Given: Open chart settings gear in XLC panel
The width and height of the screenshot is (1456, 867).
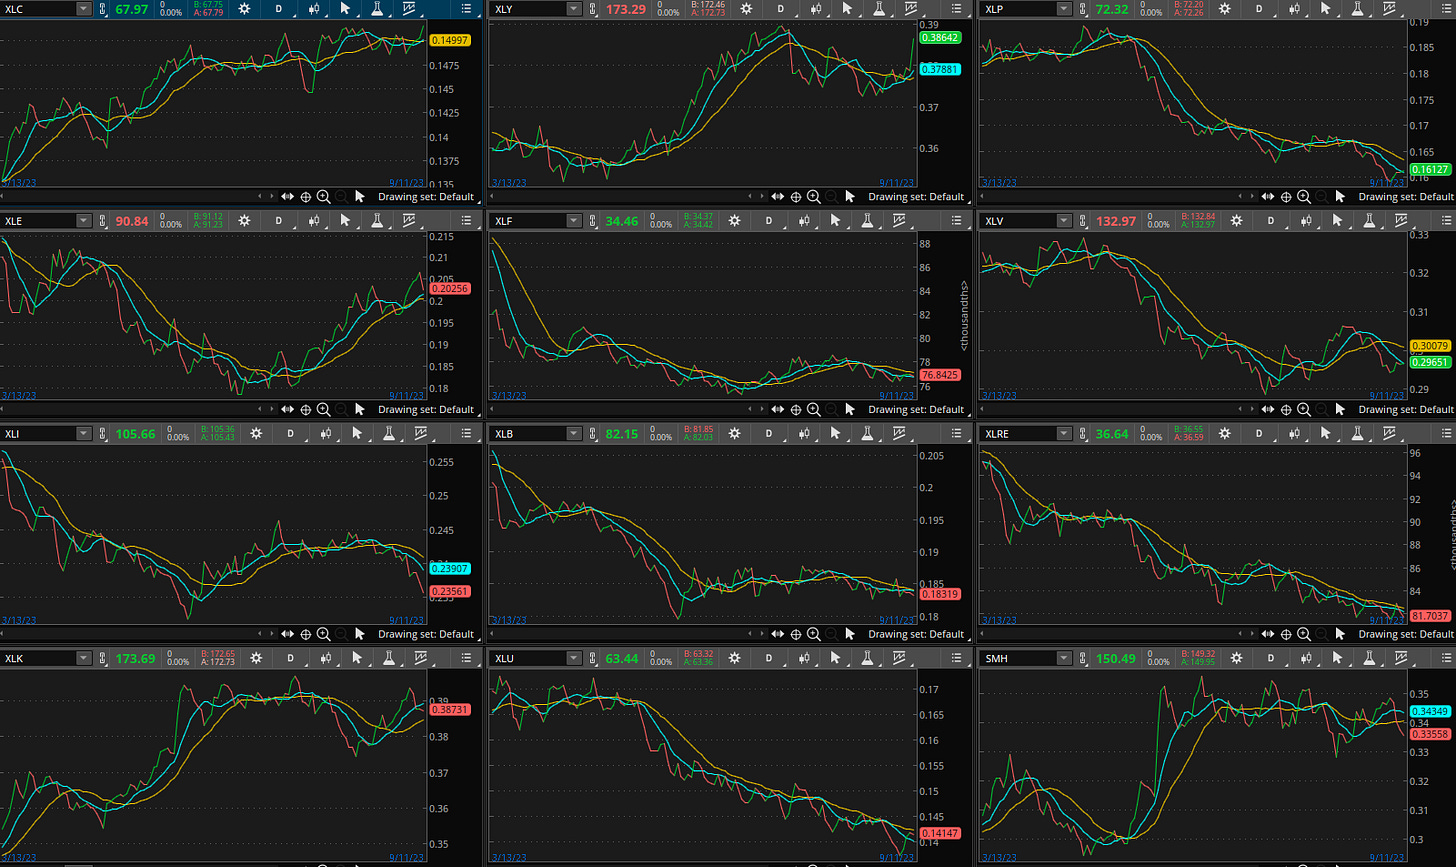Looking at the screenshot, I should tap(246, 9).
